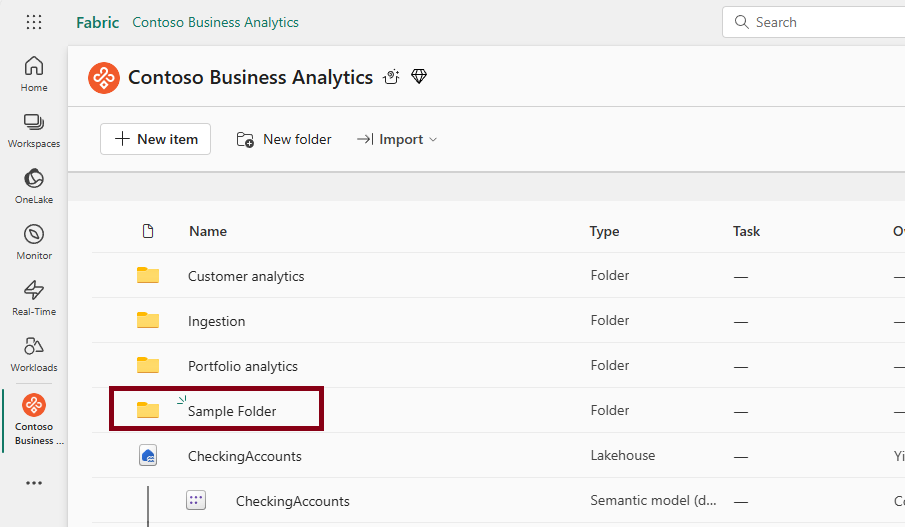Open the Sample Folder

tap(232, 411)
